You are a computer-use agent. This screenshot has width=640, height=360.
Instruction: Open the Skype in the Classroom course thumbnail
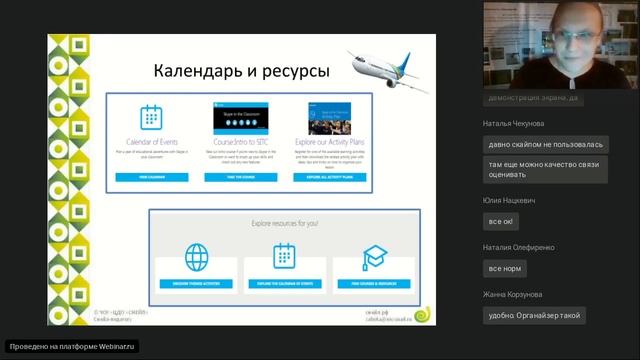click(241, 118)
